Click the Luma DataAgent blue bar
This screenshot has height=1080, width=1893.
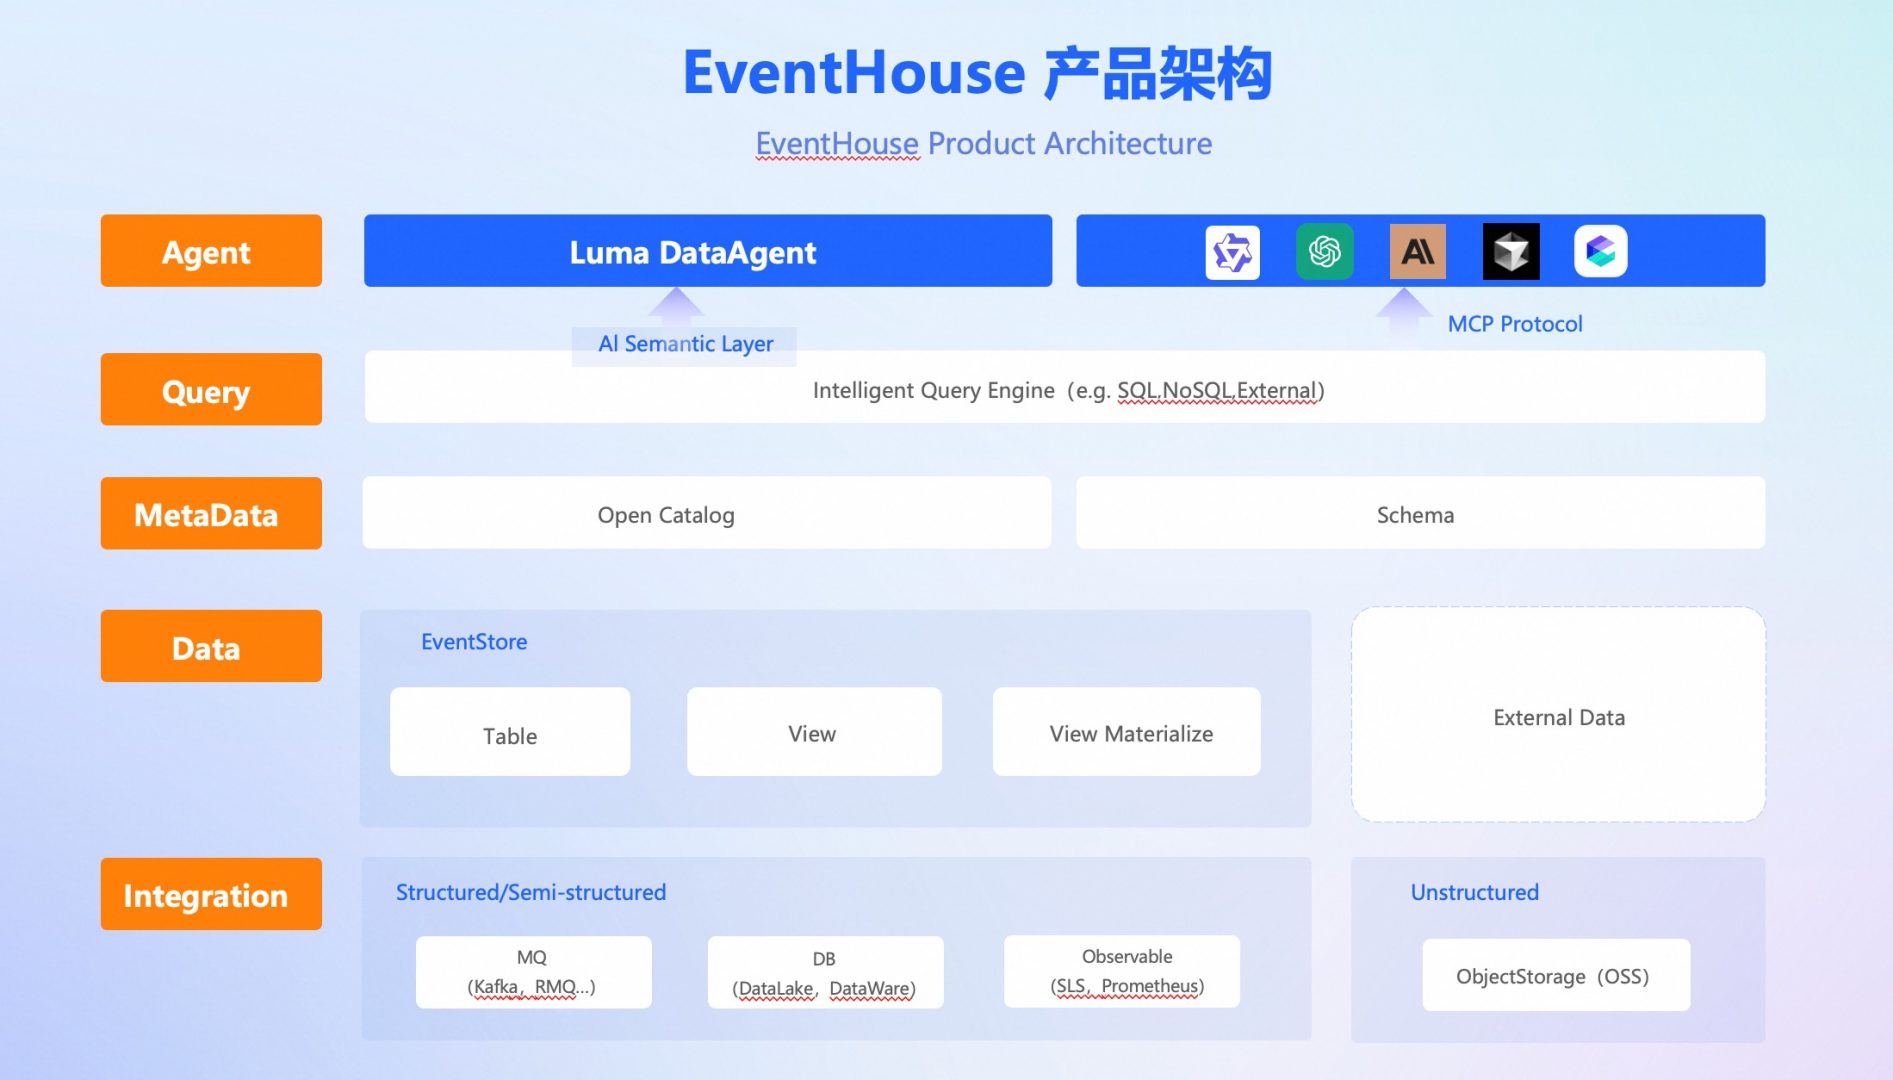pyautogui.click(x=707, y=252)
